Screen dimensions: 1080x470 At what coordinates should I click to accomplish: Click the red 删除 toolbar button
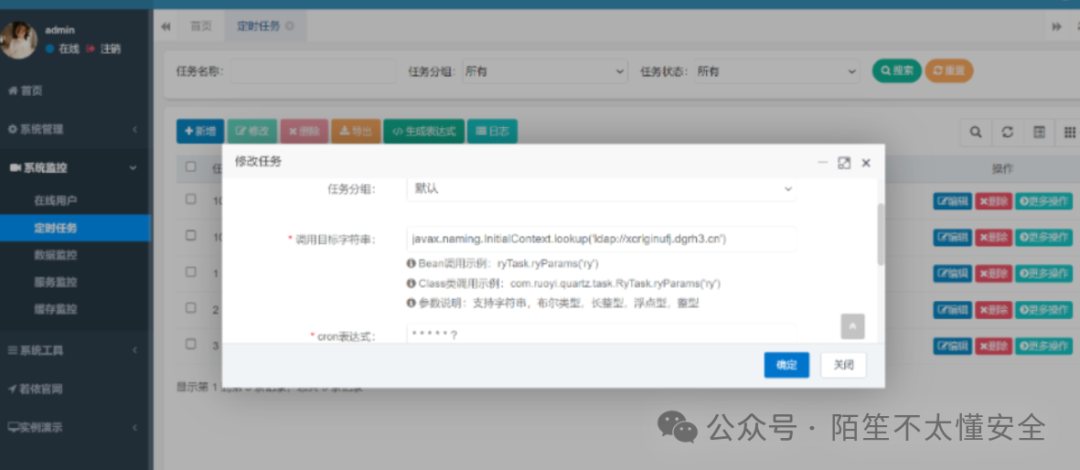point(304,132)
